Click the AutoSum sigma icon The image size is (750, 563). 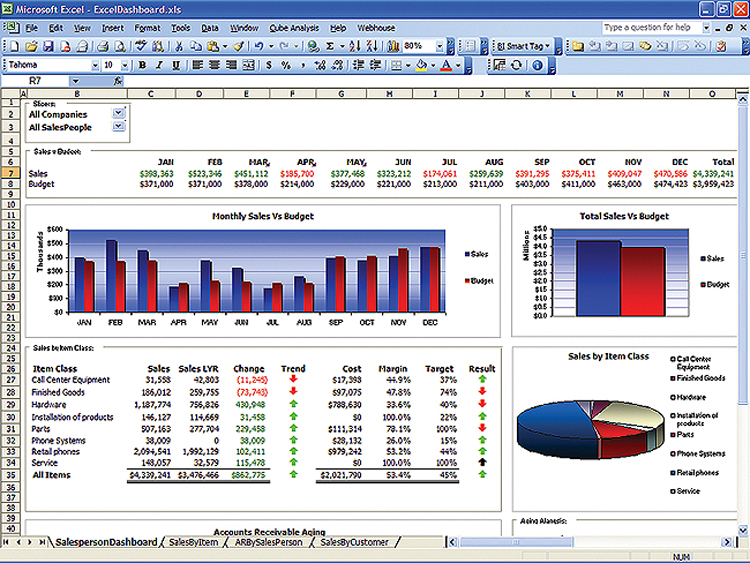coord(330,46)
